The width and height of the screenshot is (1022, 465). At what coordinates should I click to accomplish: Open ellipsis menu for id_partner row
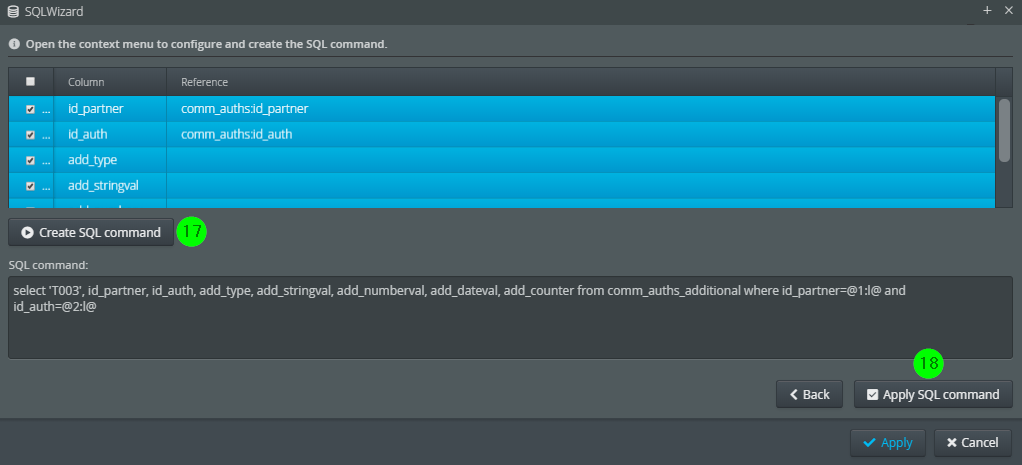(x=46, y=110)
